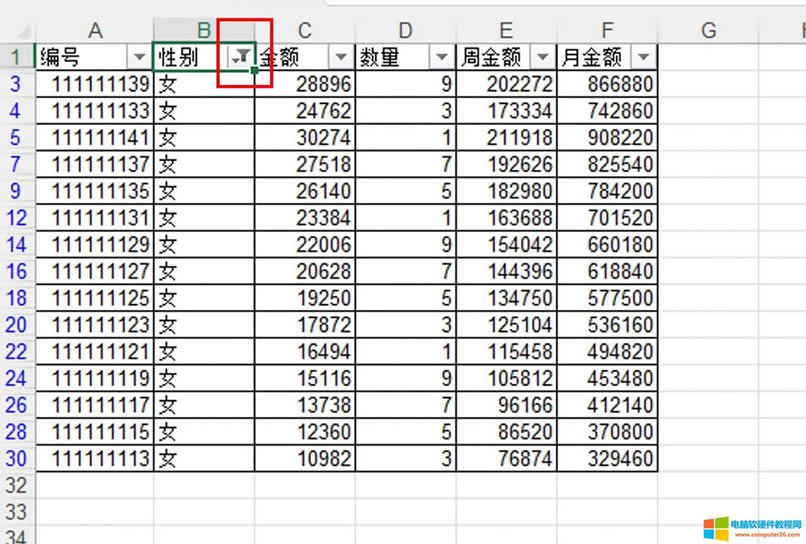Select the 577500 monthly amount cell
This screenshot has height=544, width=806.
pyautogui.click(x=607, y=298)
